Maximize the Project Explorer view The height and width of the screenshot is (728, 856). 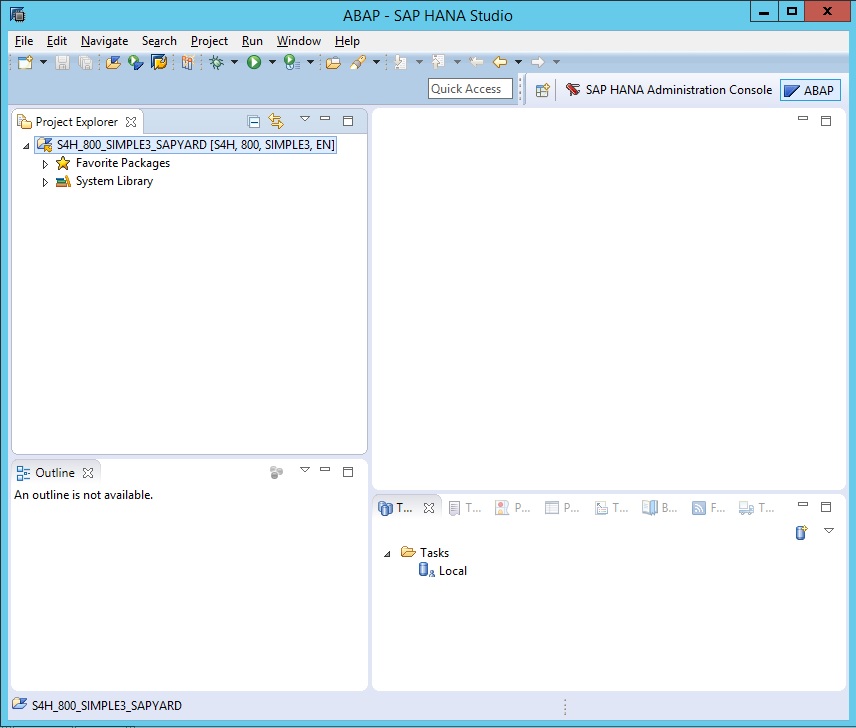348,121
